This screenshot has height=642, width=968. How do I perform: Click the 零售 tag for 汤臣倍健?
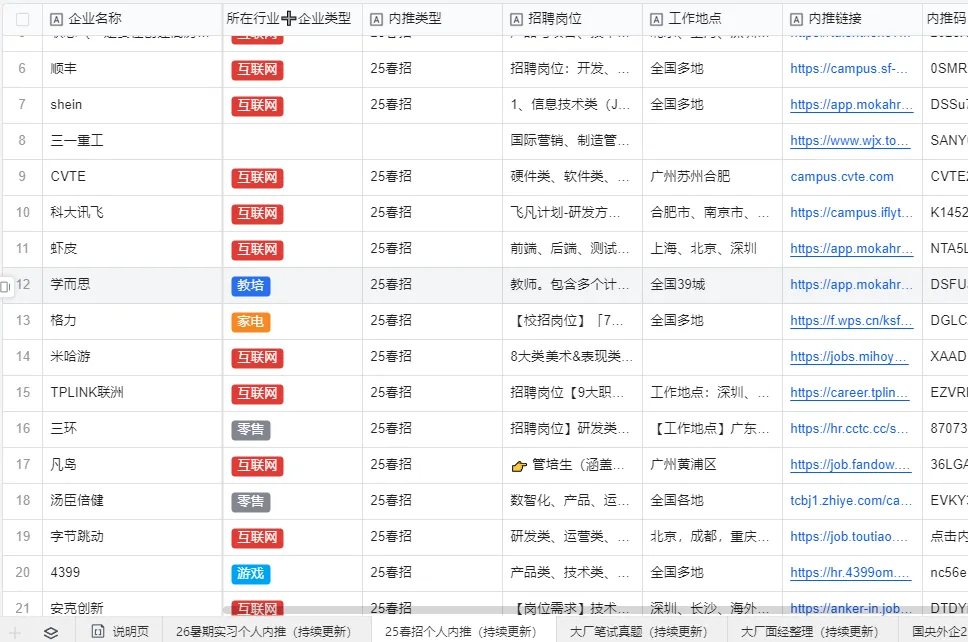click(x=251, y=501)
